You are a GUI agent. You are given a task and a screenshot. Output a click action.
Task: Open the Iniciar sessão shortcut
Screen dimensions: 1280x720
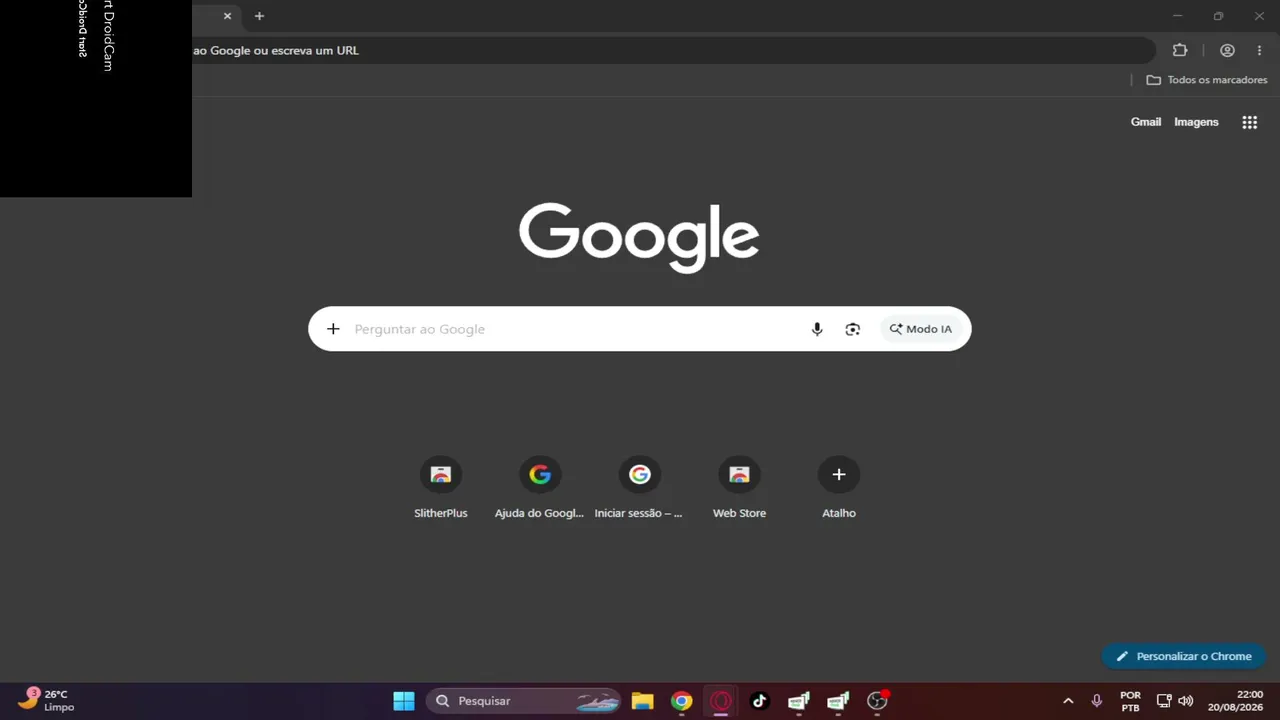click(639, 488)
